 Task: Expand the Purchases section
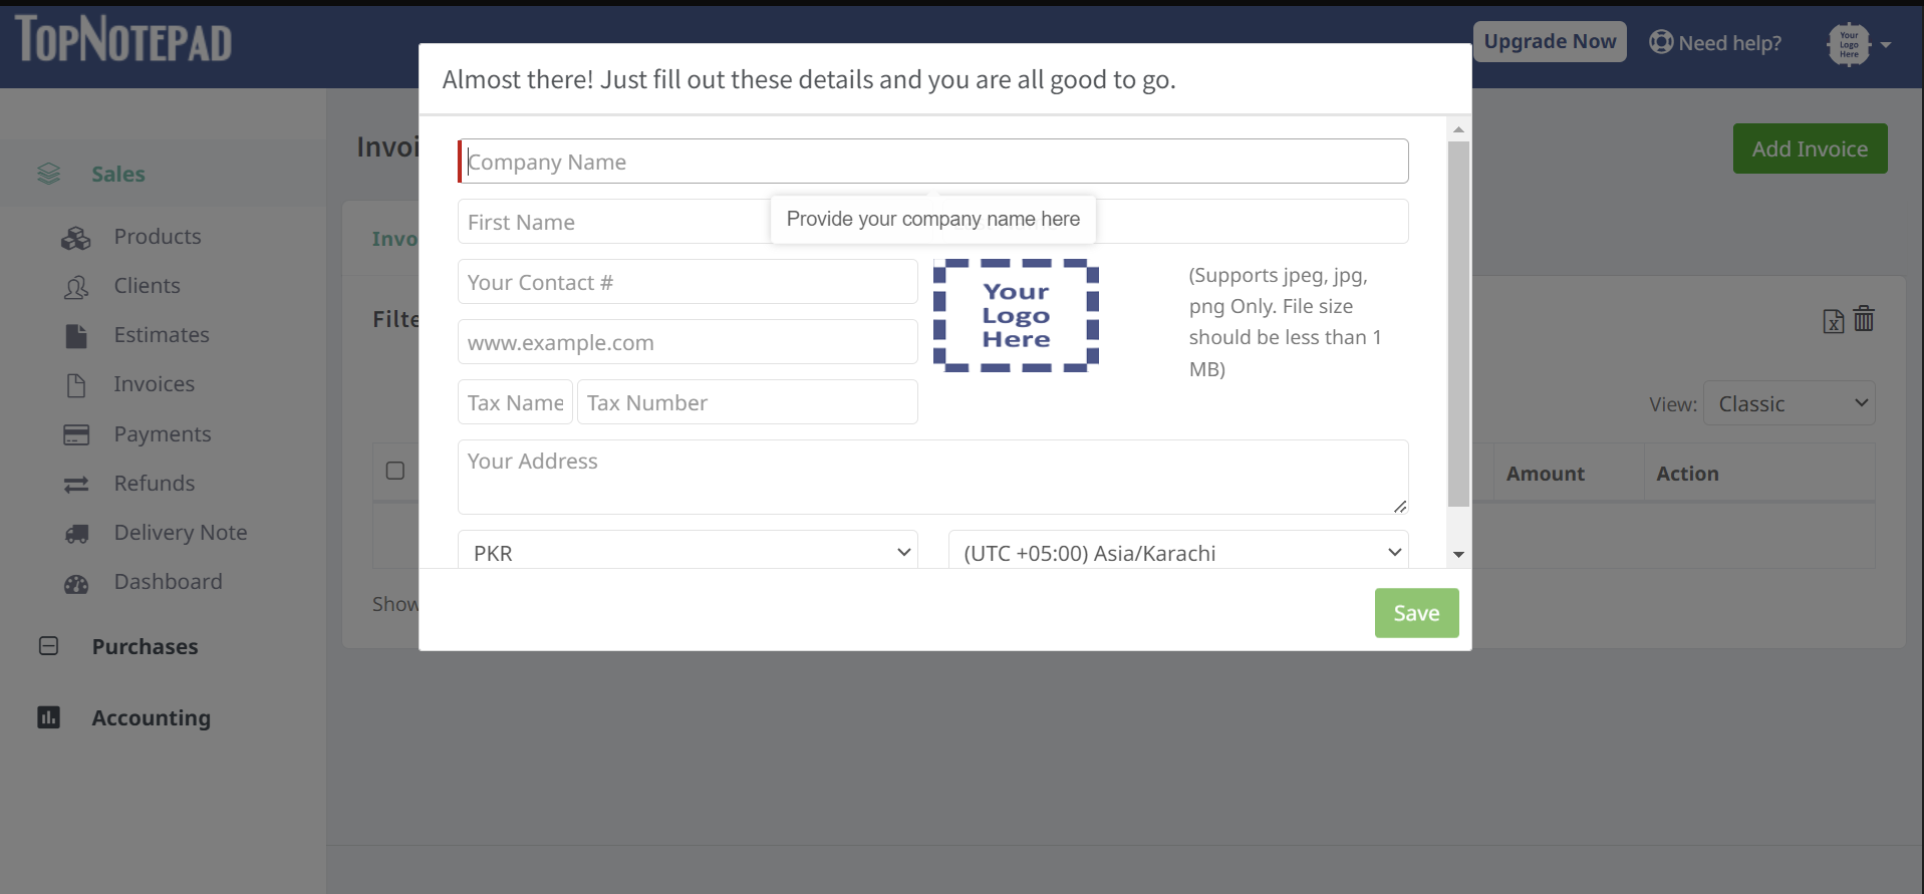(145, 646)
